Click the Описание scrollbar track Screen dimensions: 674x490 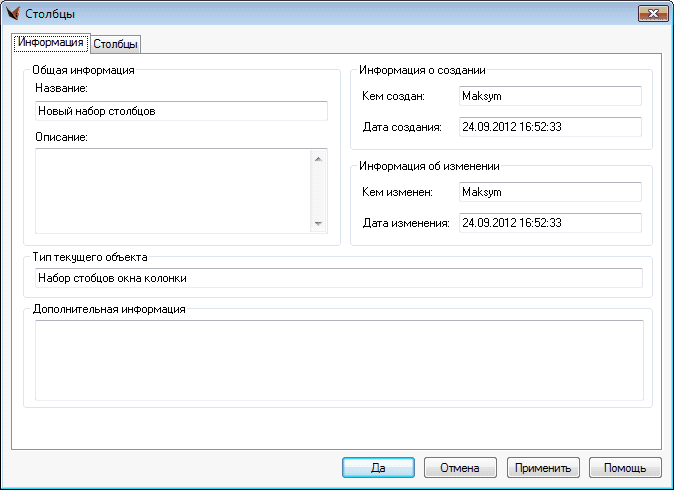tap(319, 191)
